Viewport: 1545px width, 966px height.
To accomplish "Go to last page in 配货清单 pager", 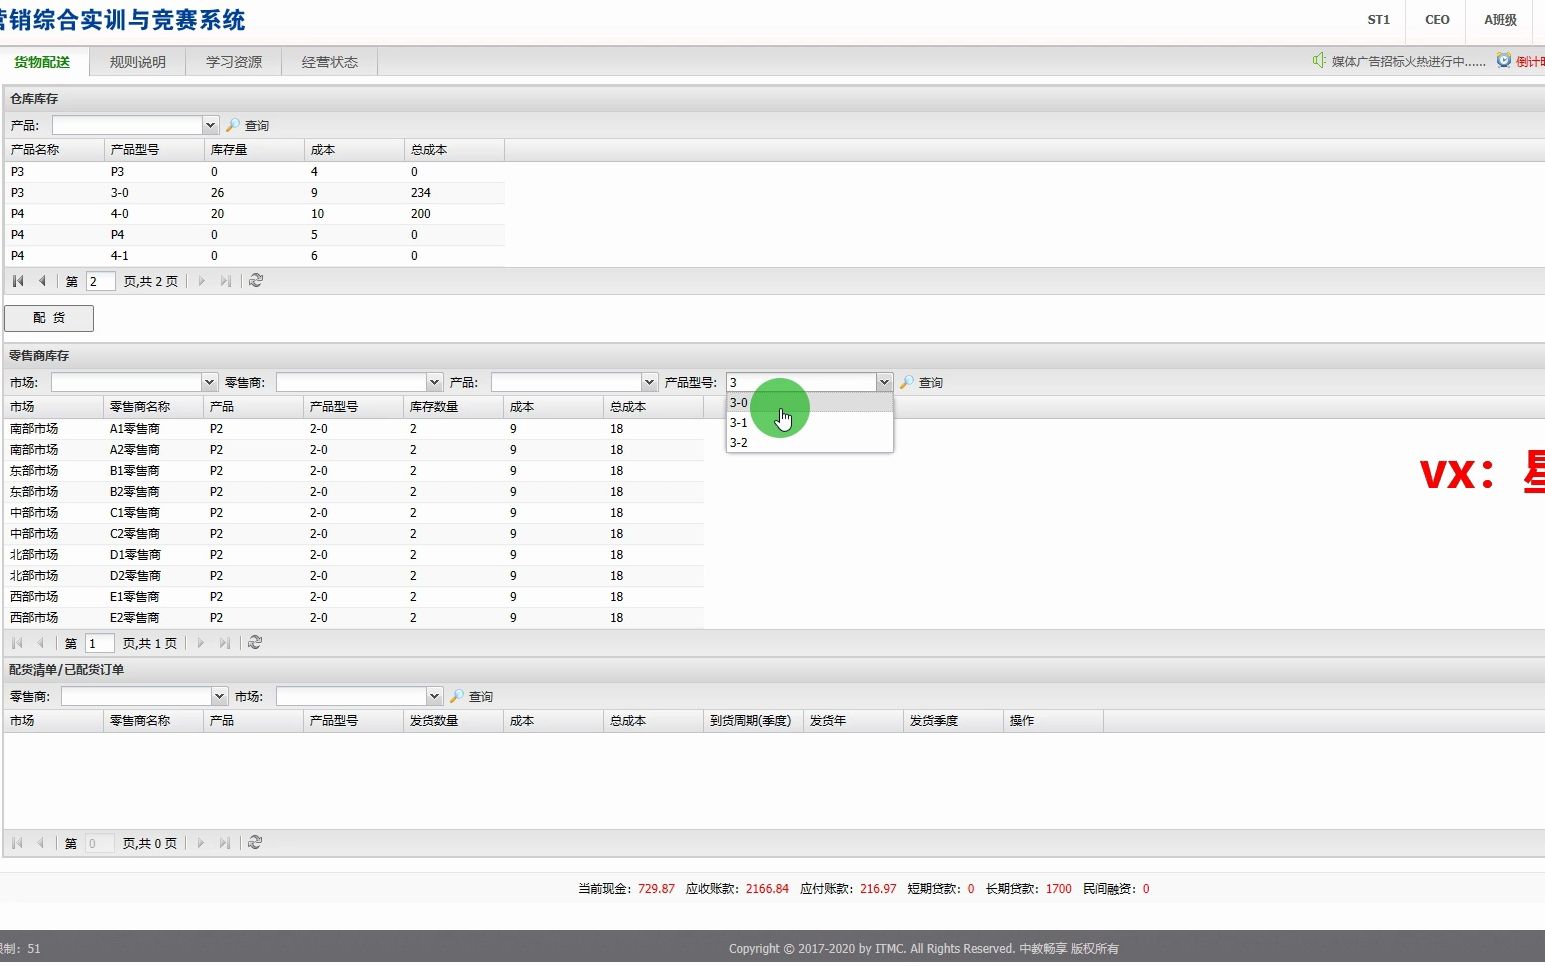I will pos(224,843).
